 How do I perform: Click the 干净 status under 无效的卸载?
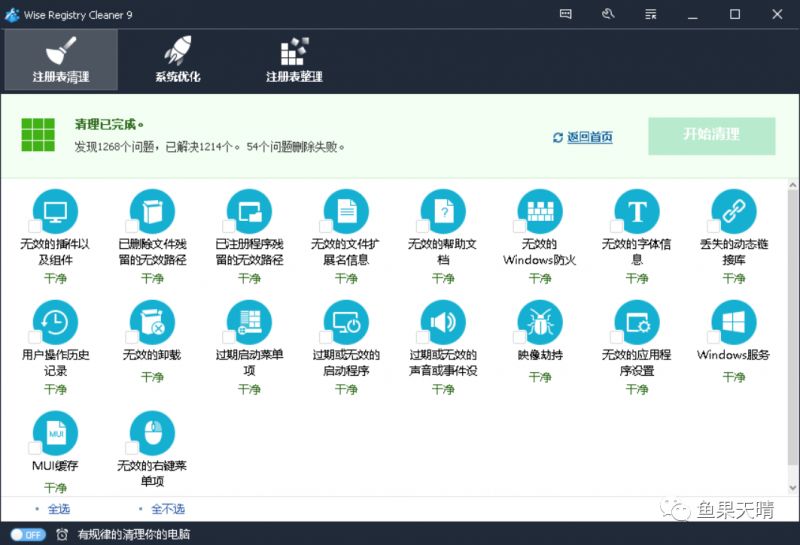[x=152, y=377]
